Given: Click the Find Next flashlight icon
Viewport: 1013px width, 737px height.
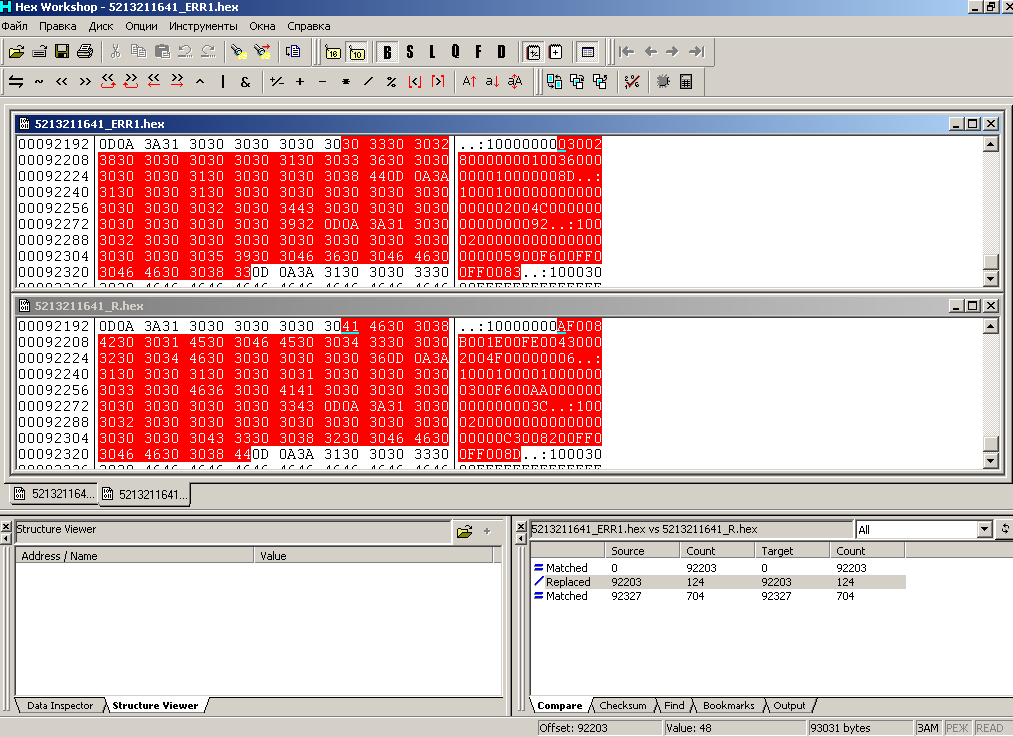Looking at the screenshot, I should 262,52.
